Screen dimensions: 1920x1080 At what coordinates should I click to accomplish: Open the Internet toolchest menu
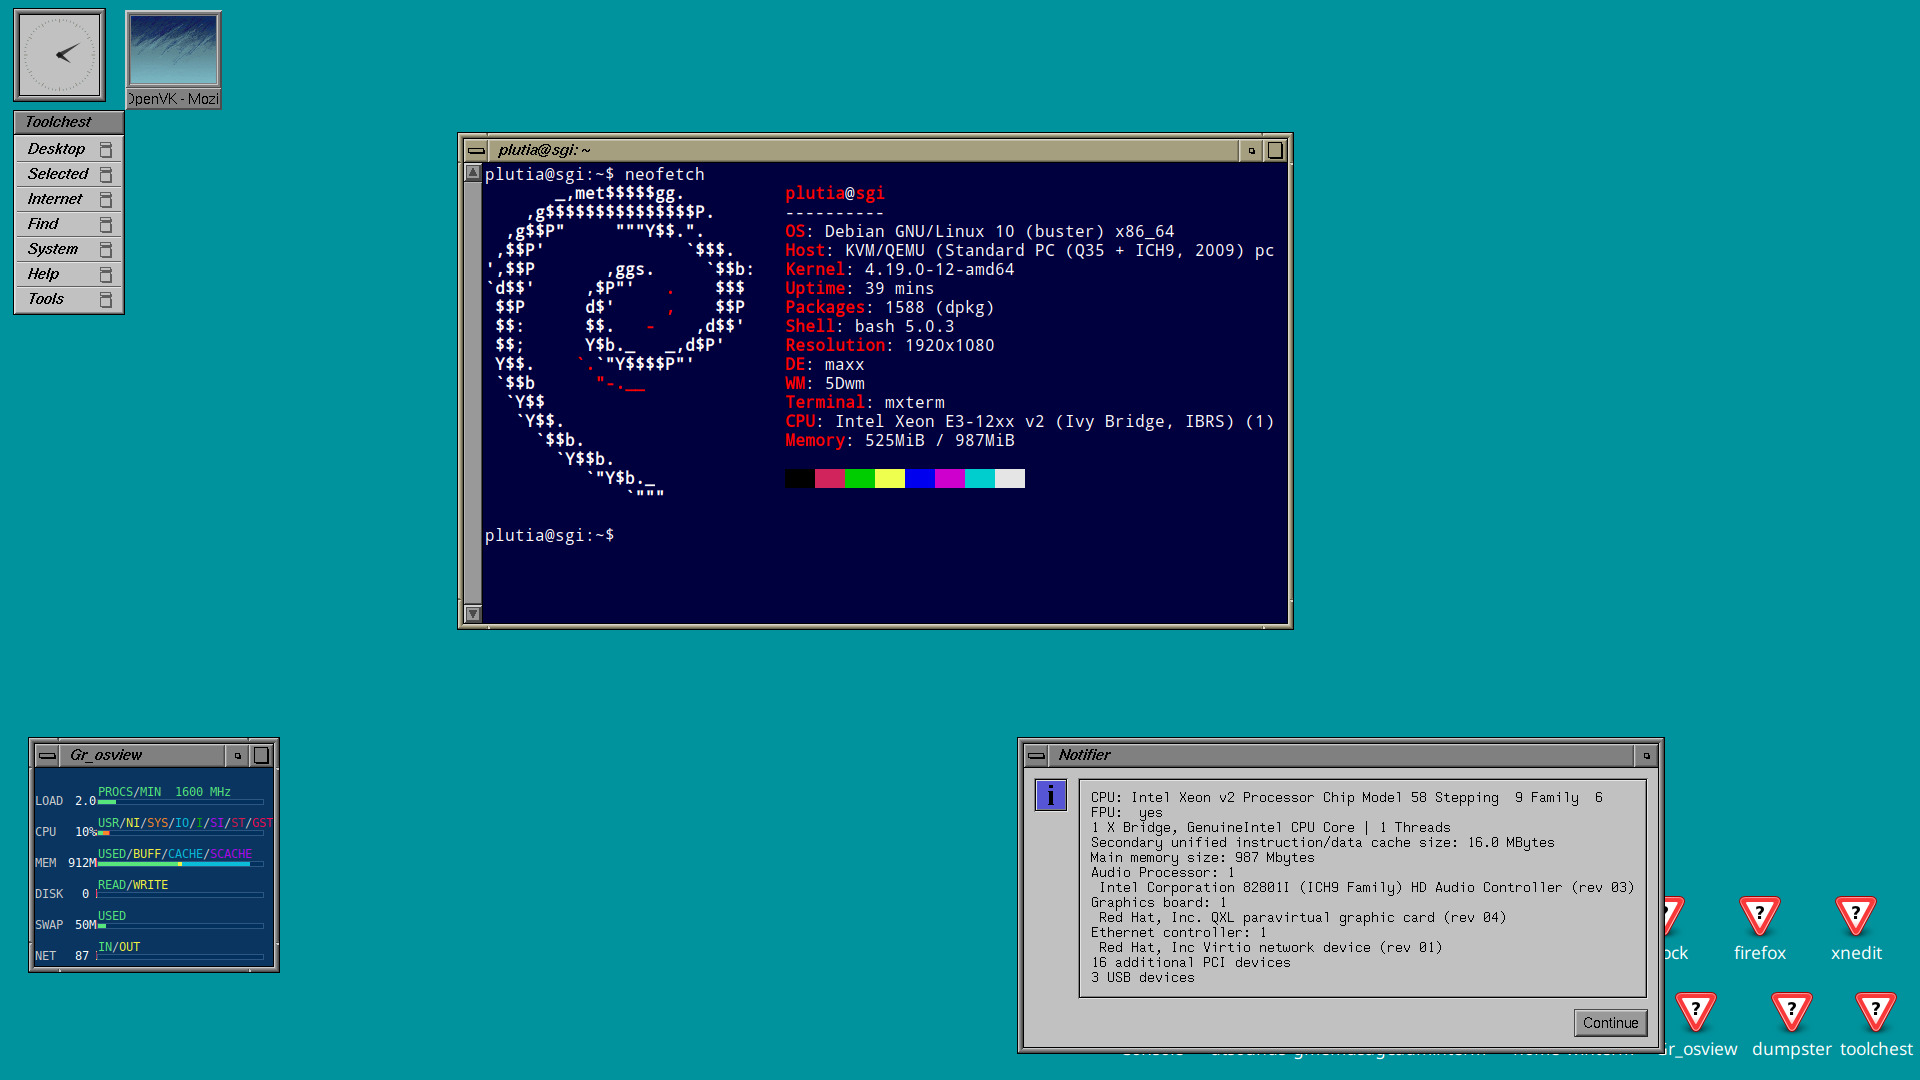coord(55,199)
